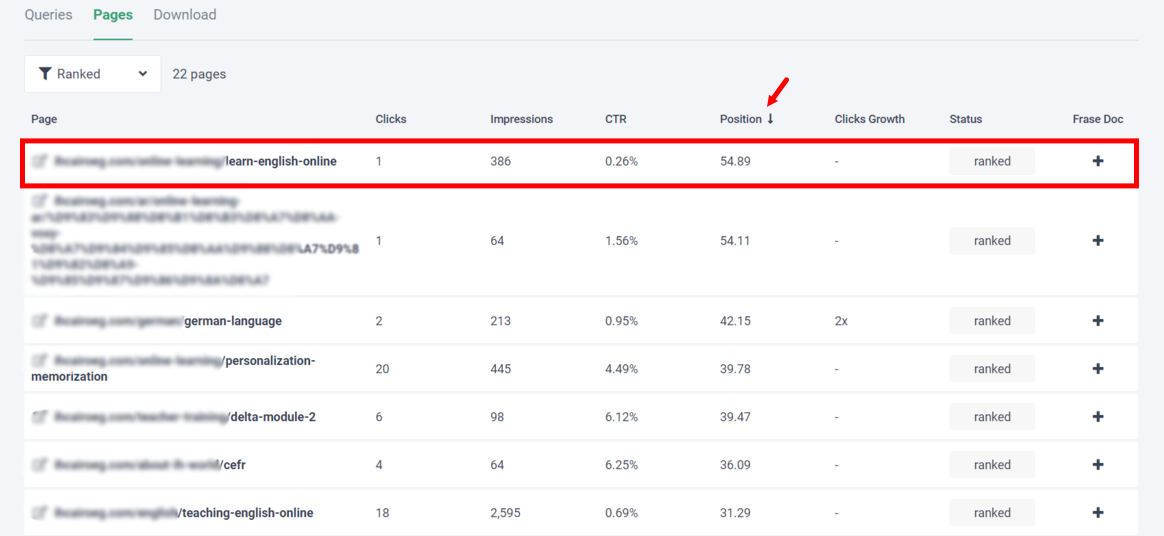Click the position value 31.29
1164x536 pixels.
(735, 513)
